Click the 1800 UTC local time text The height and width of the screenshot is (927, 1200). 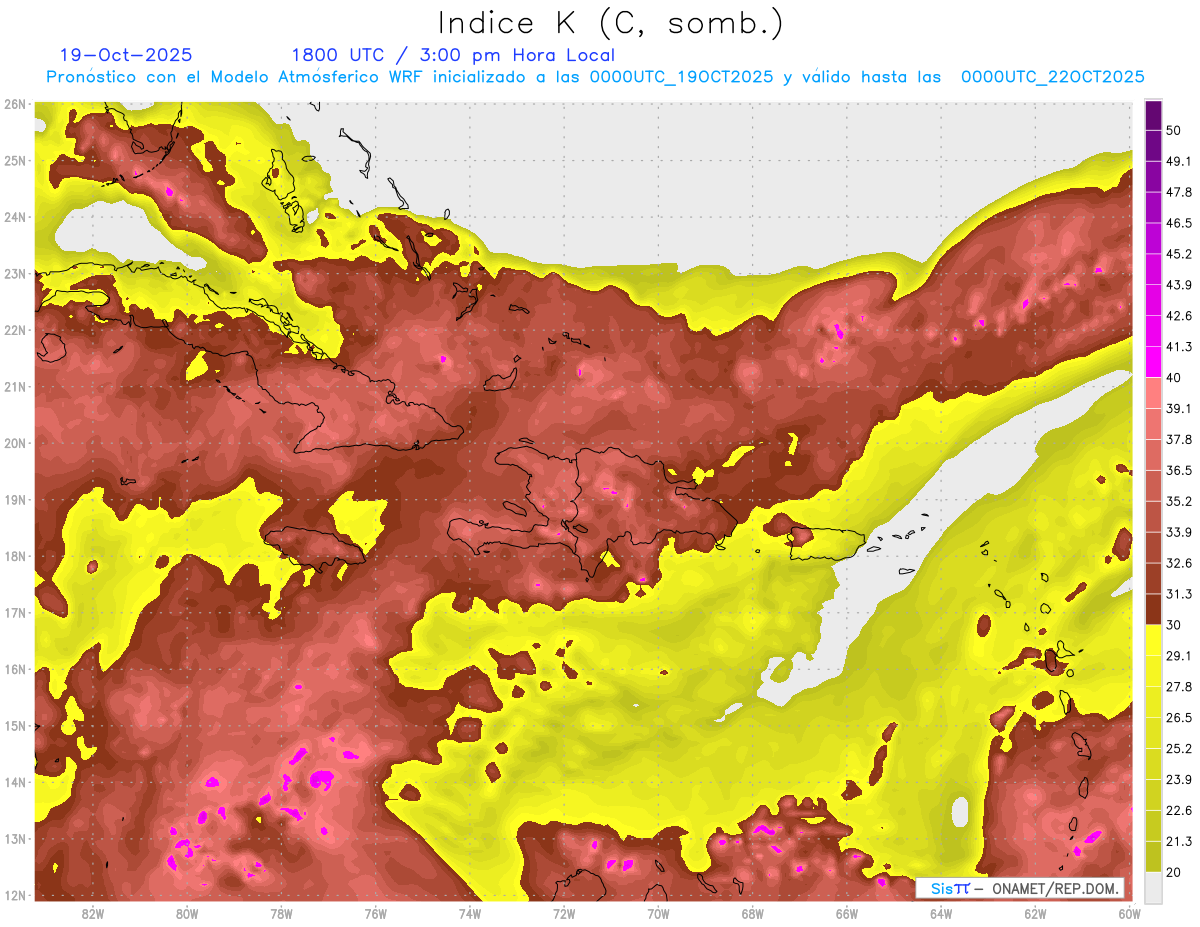[x=453, y=55]
